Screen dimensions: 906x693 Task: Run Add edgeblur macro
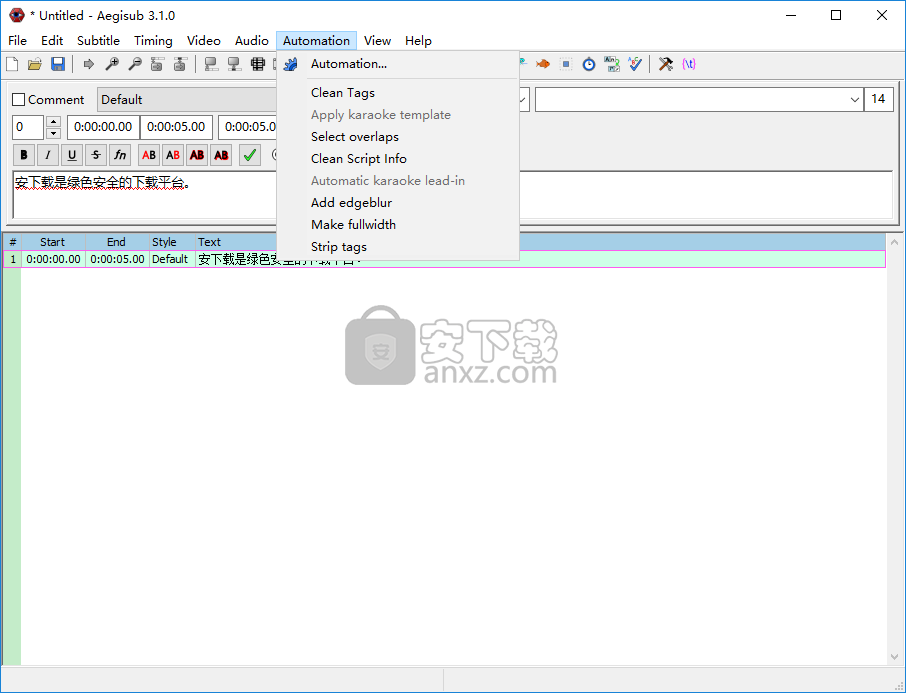click(x=398, y=202)
